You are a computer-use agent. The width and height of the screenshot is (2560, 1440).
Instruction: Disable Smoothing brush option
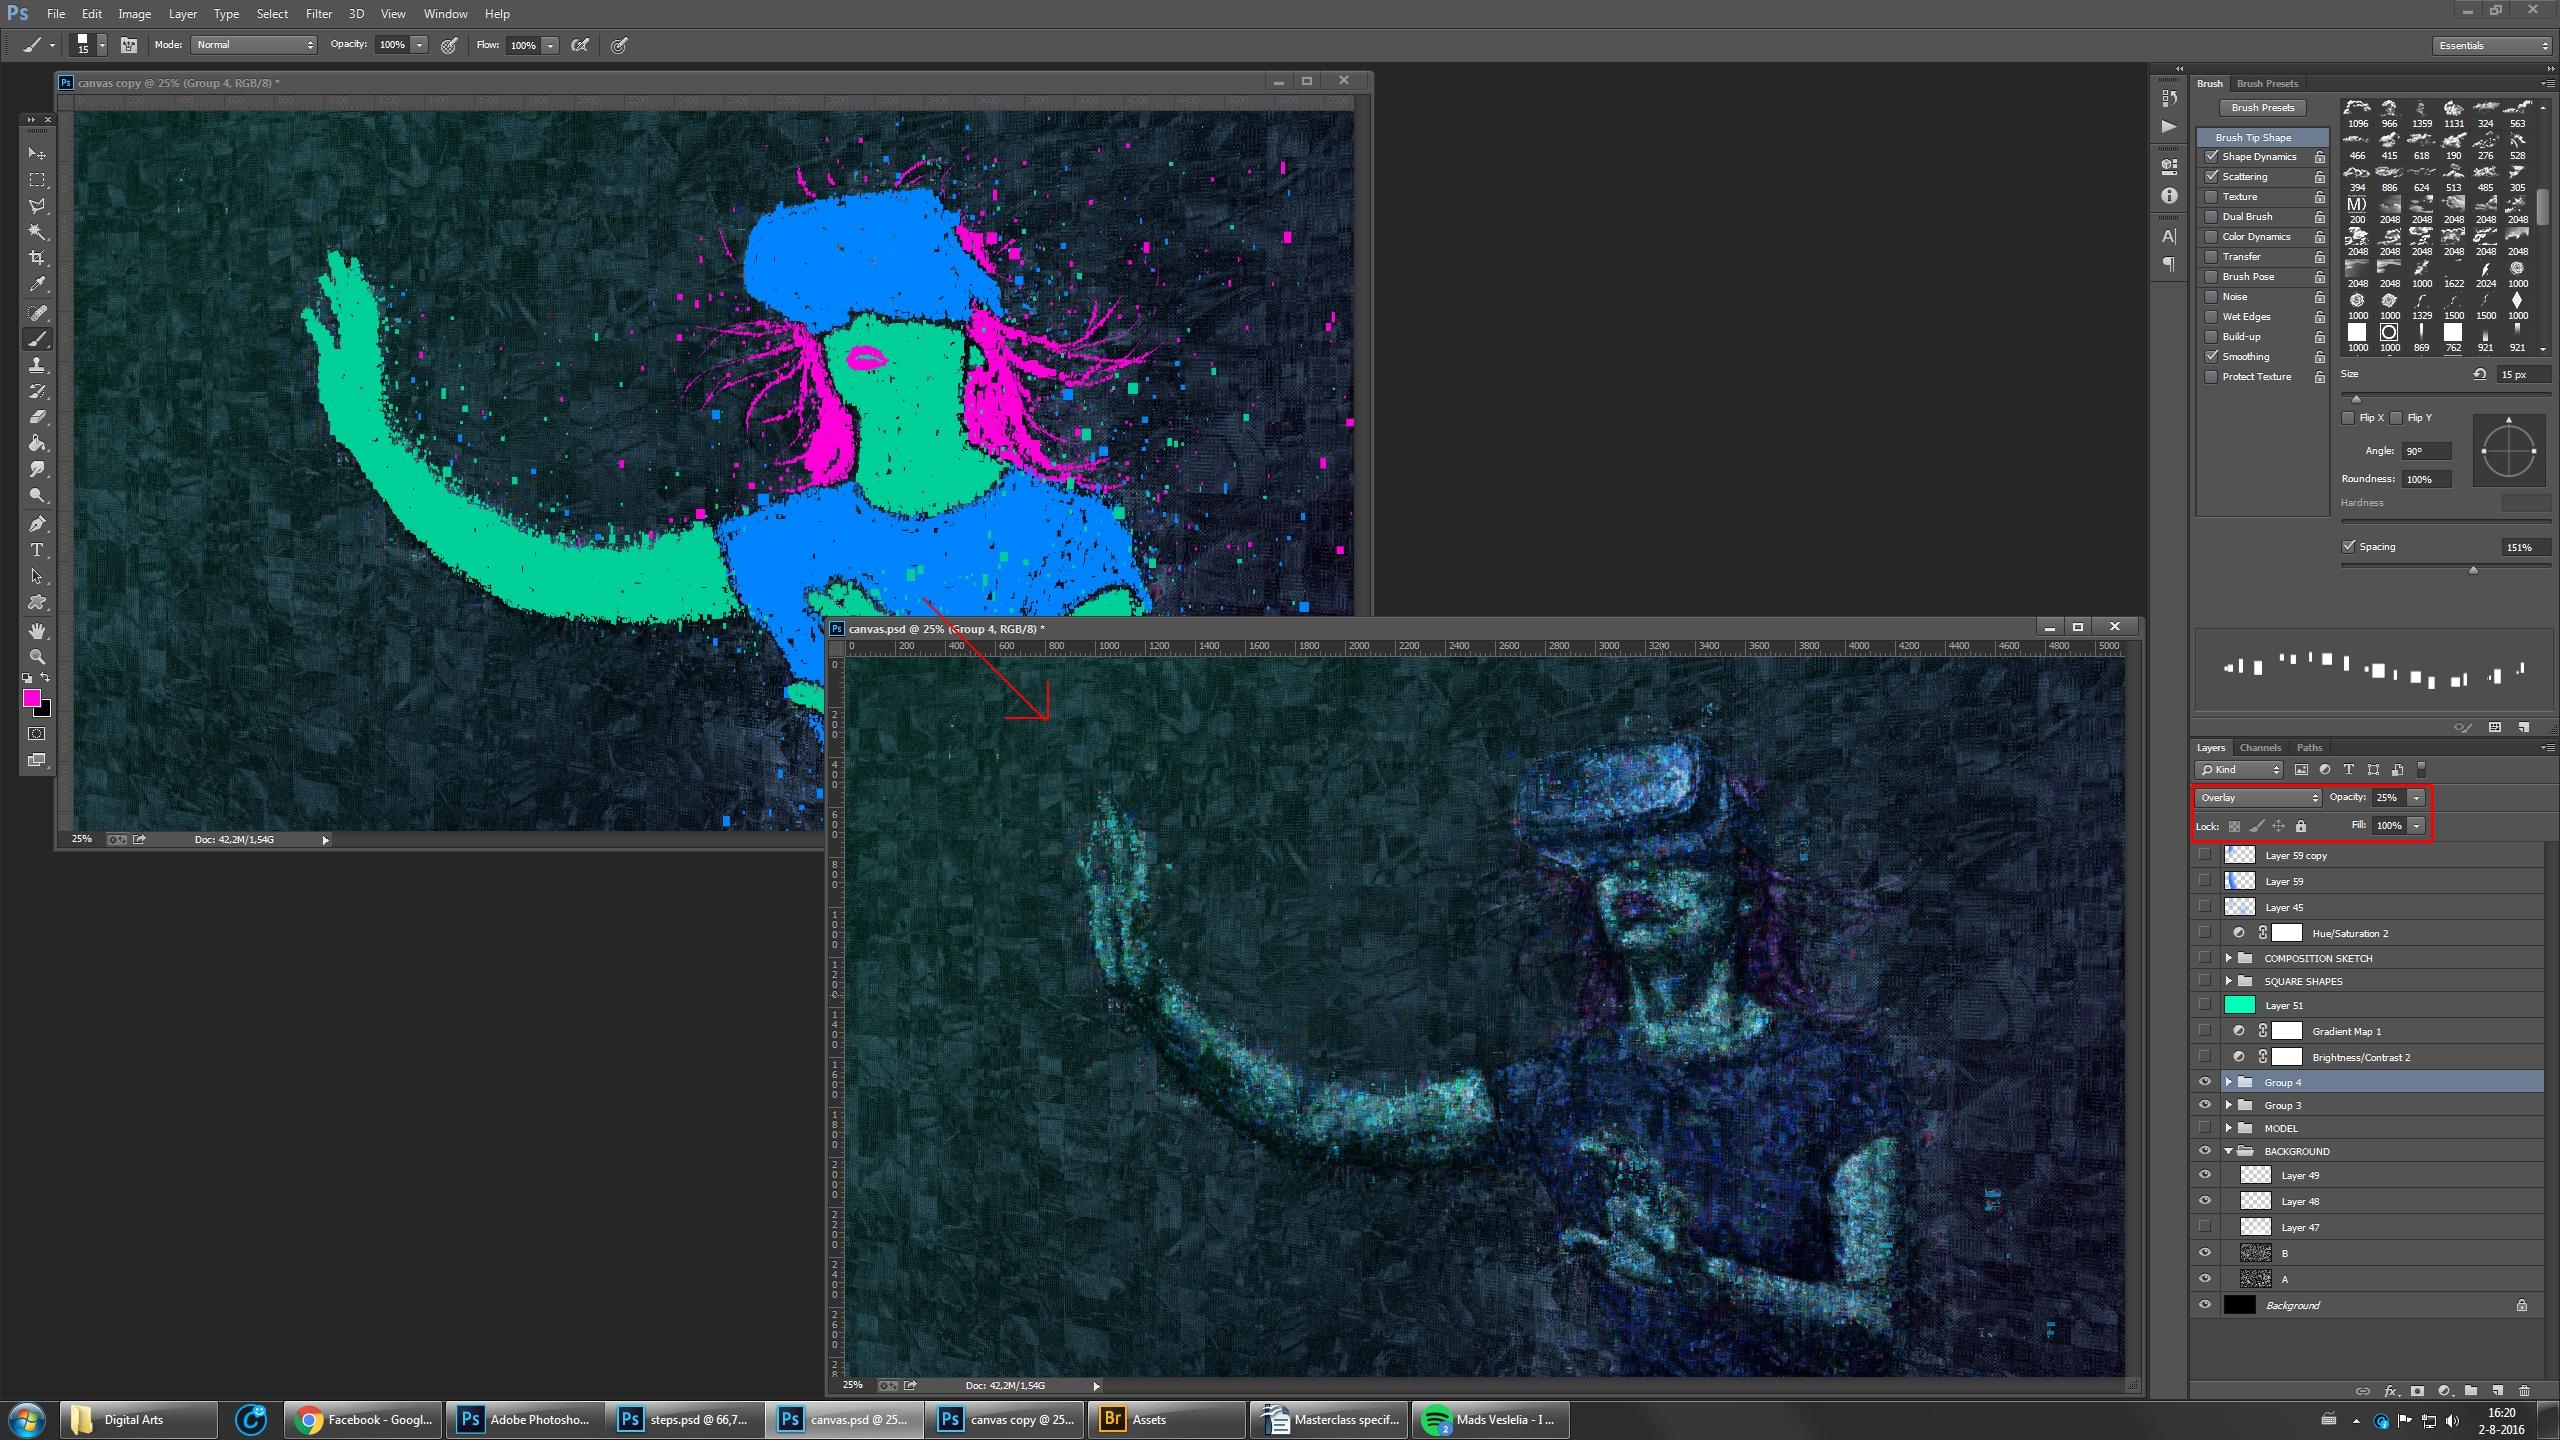tap(2212, 357)
